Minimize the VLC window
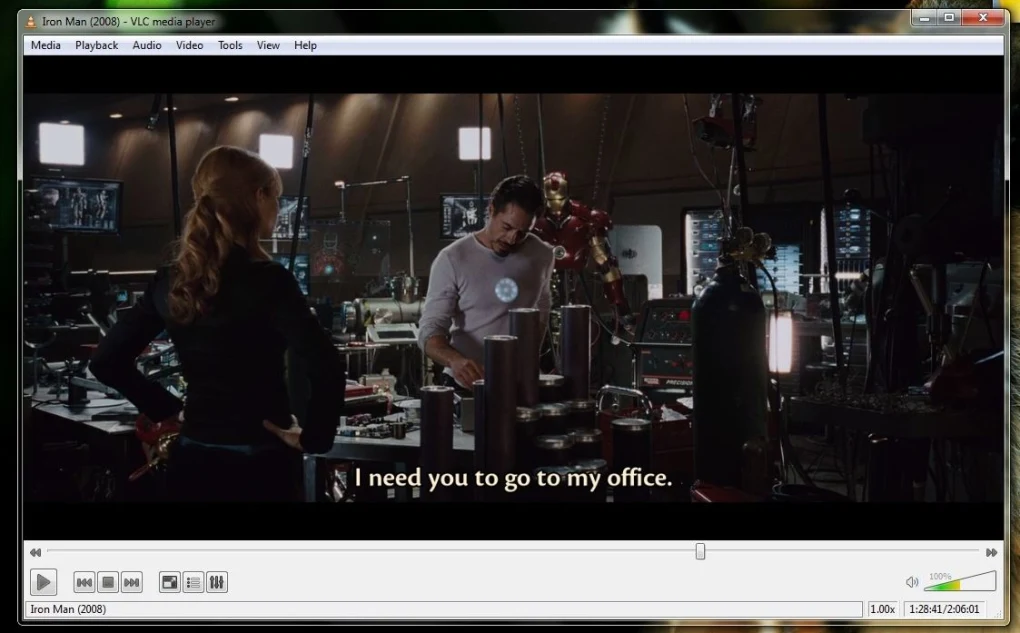 (x=924, y=18)
